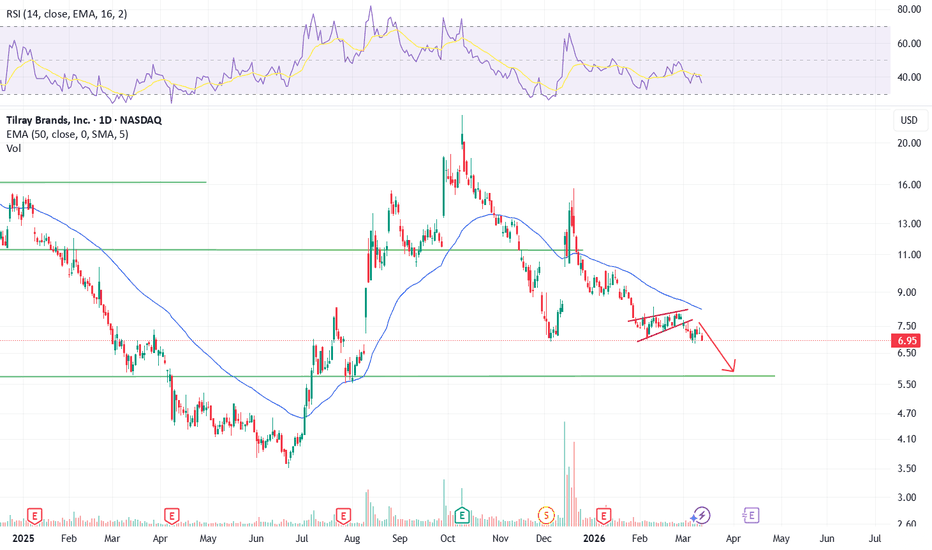932x550 pixels.
Task: Open the green October 2025 earnings marker
Action: click(x=462, y=515)
